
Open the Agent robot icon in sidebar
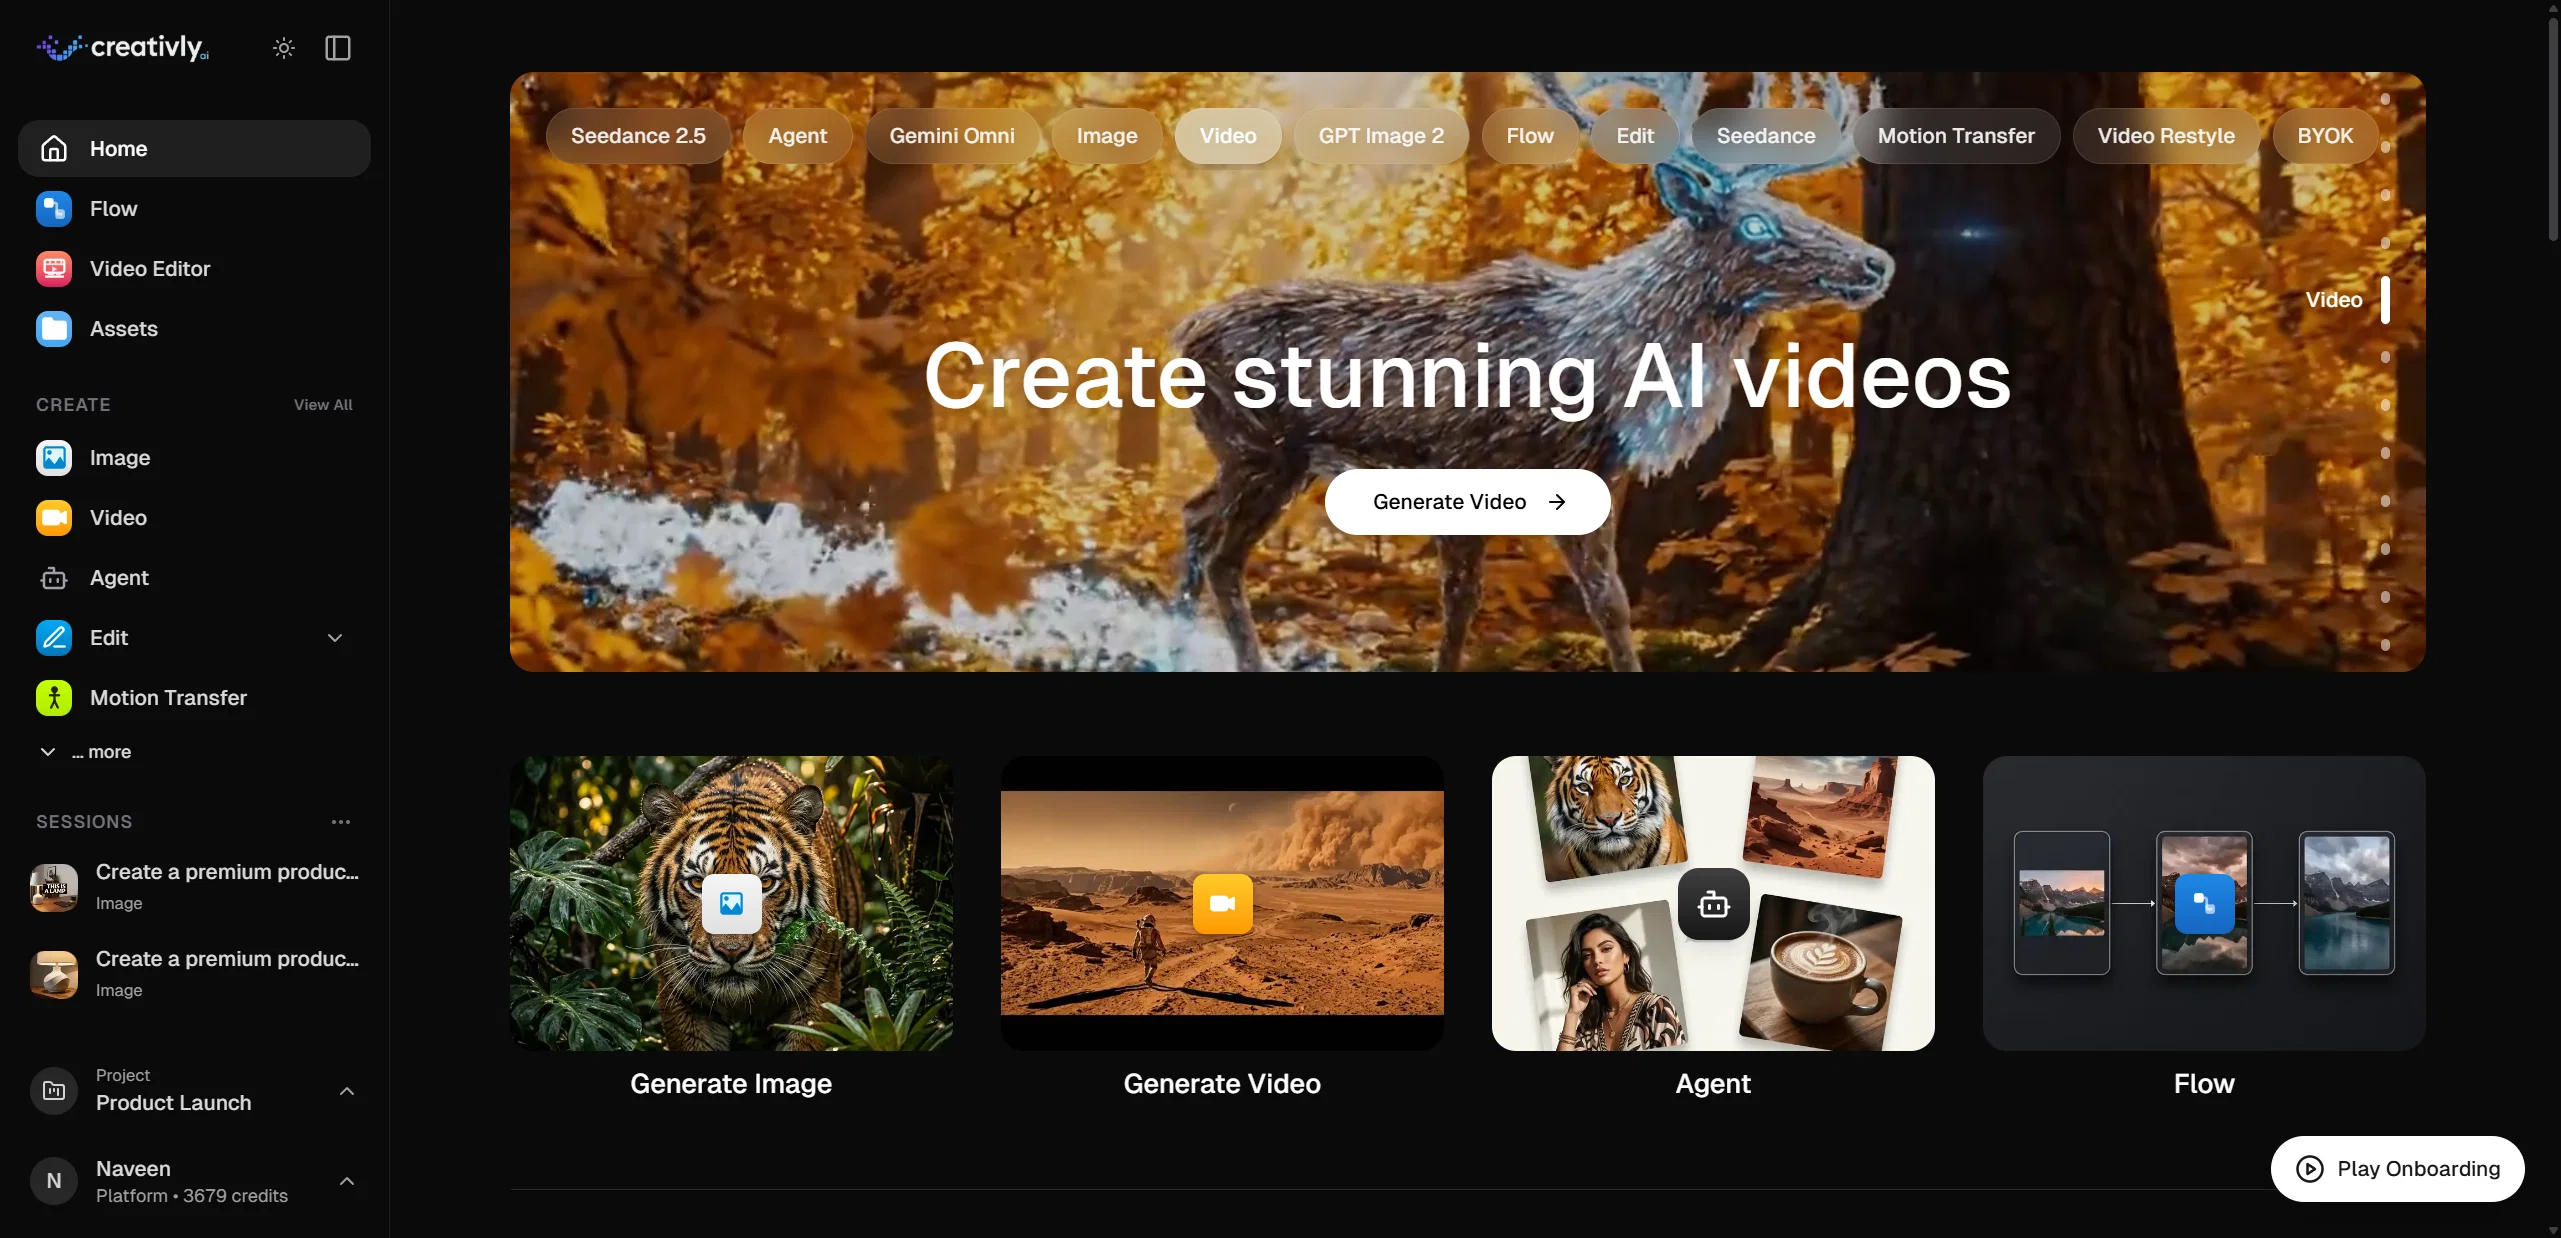point(54,577)
